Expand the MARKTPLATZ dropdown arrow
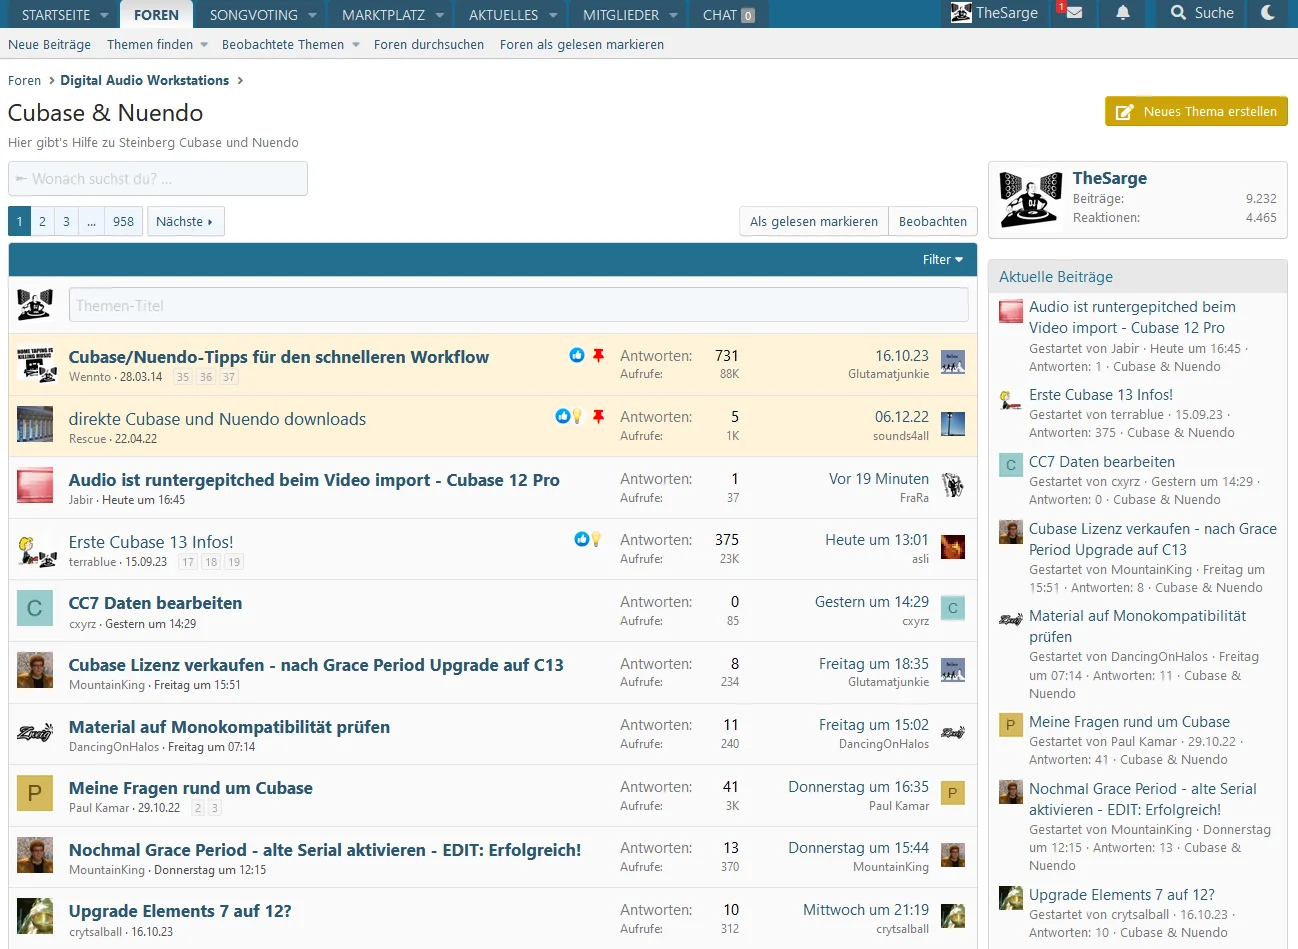1298x949 pixels. pyautogui.click(x=440, y=15)
